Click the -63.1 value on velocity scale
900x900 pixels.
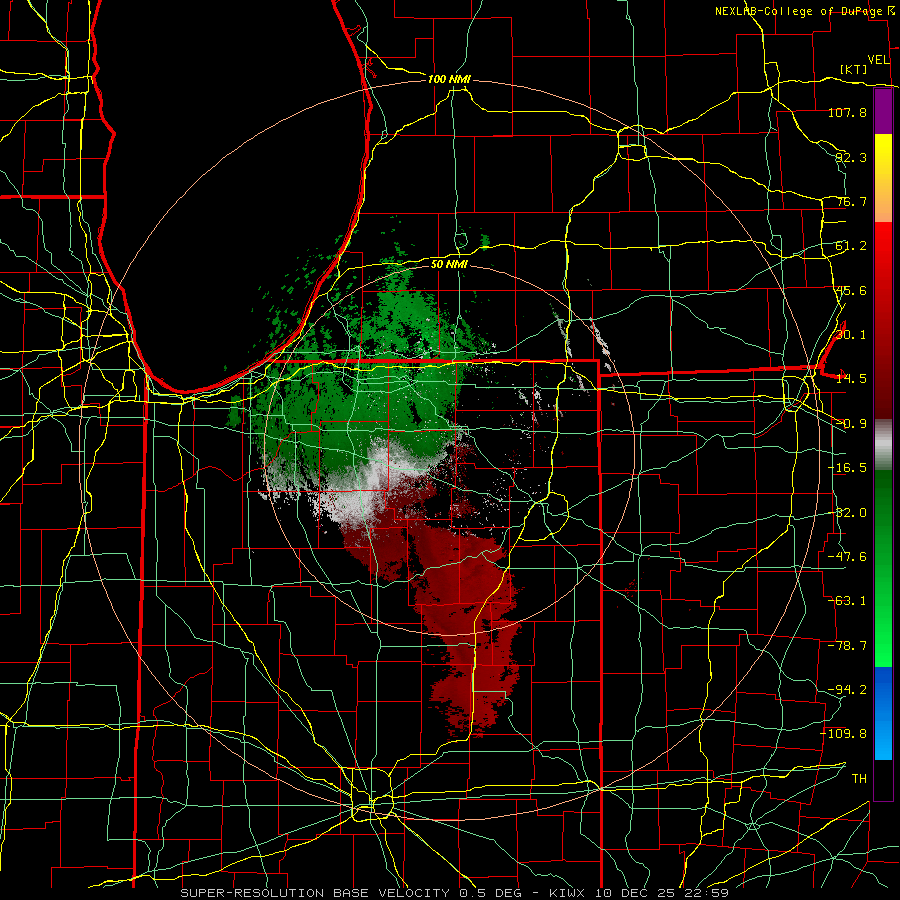click(x=847, y=601)
